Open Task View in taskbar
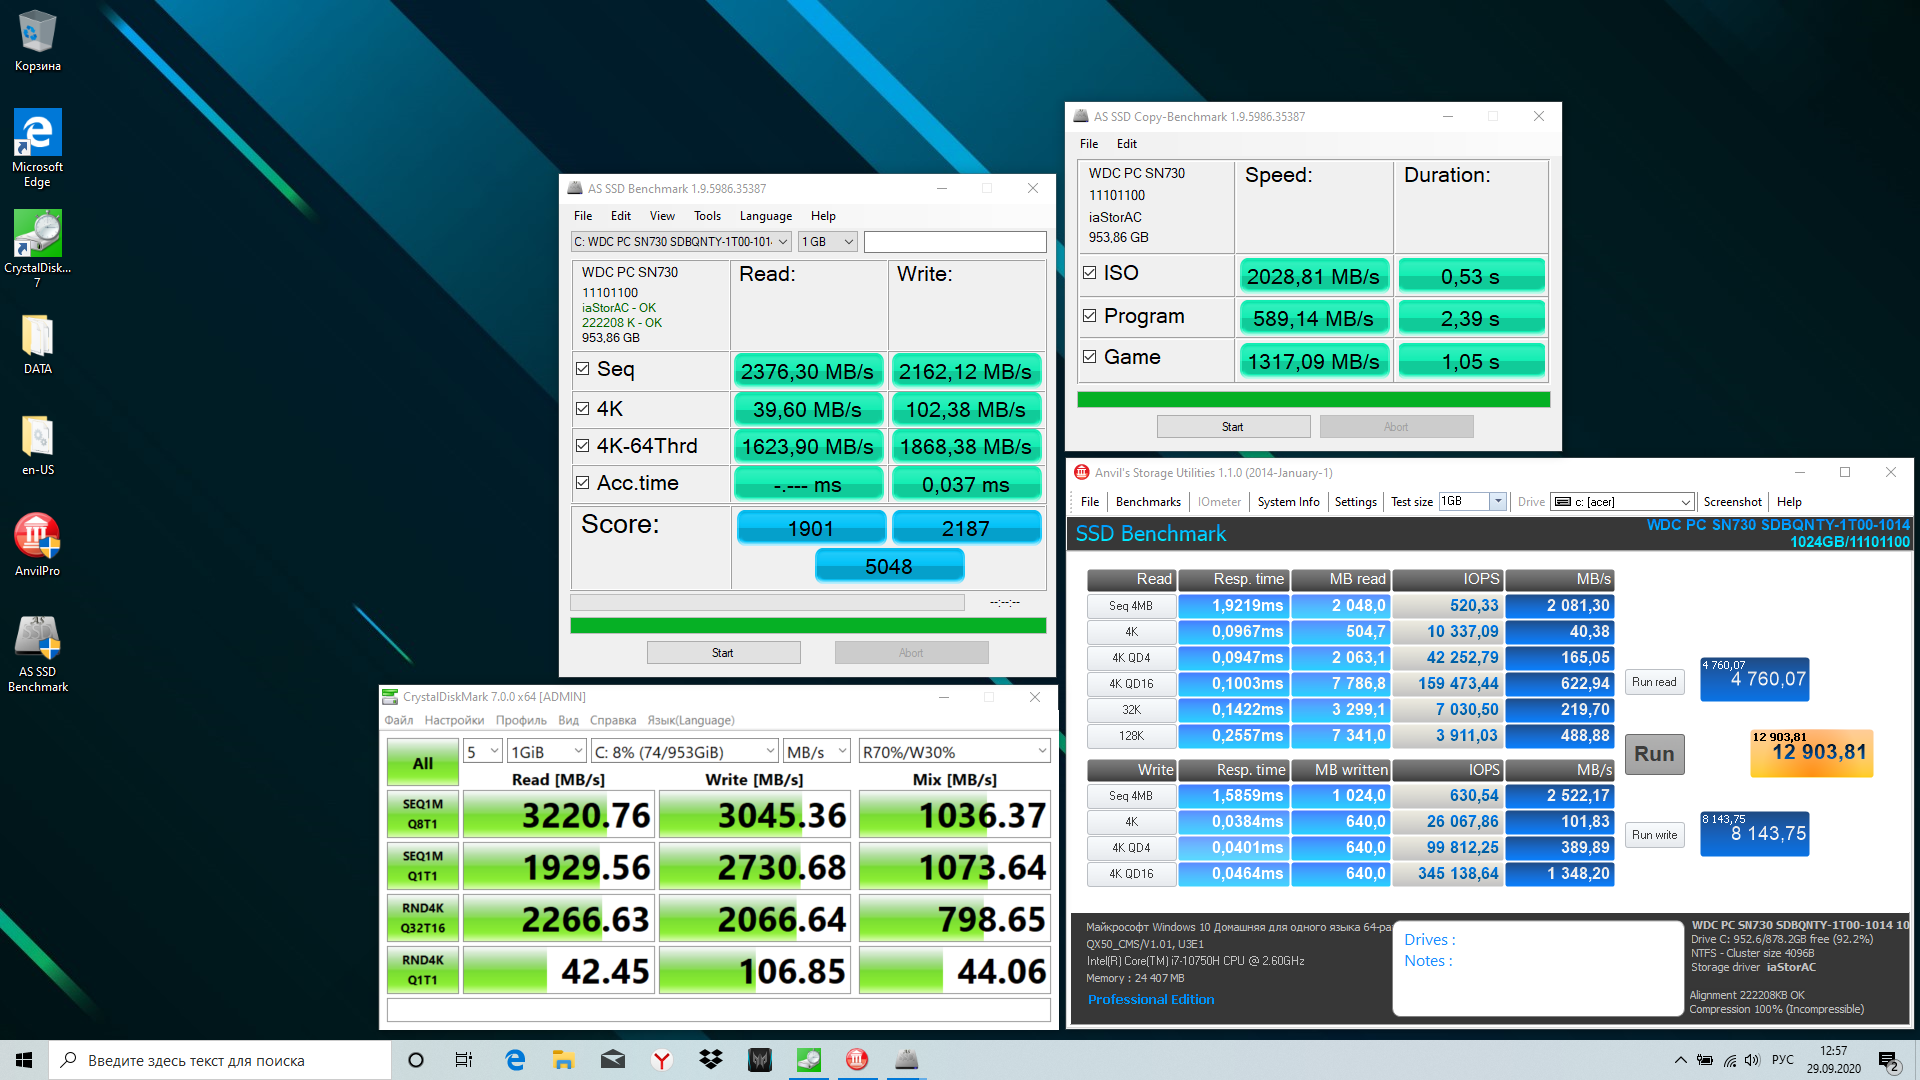This screenshot has width=1920, height=1080. click(x=464, y=1060)
